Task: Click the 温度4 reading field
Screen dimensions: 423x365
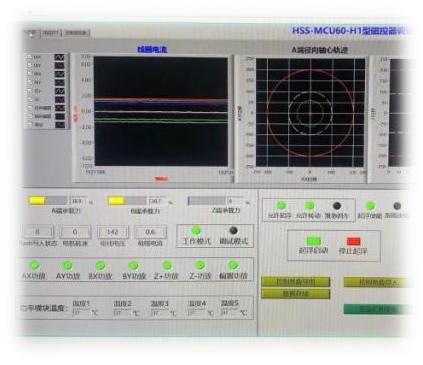Action: 197,313
